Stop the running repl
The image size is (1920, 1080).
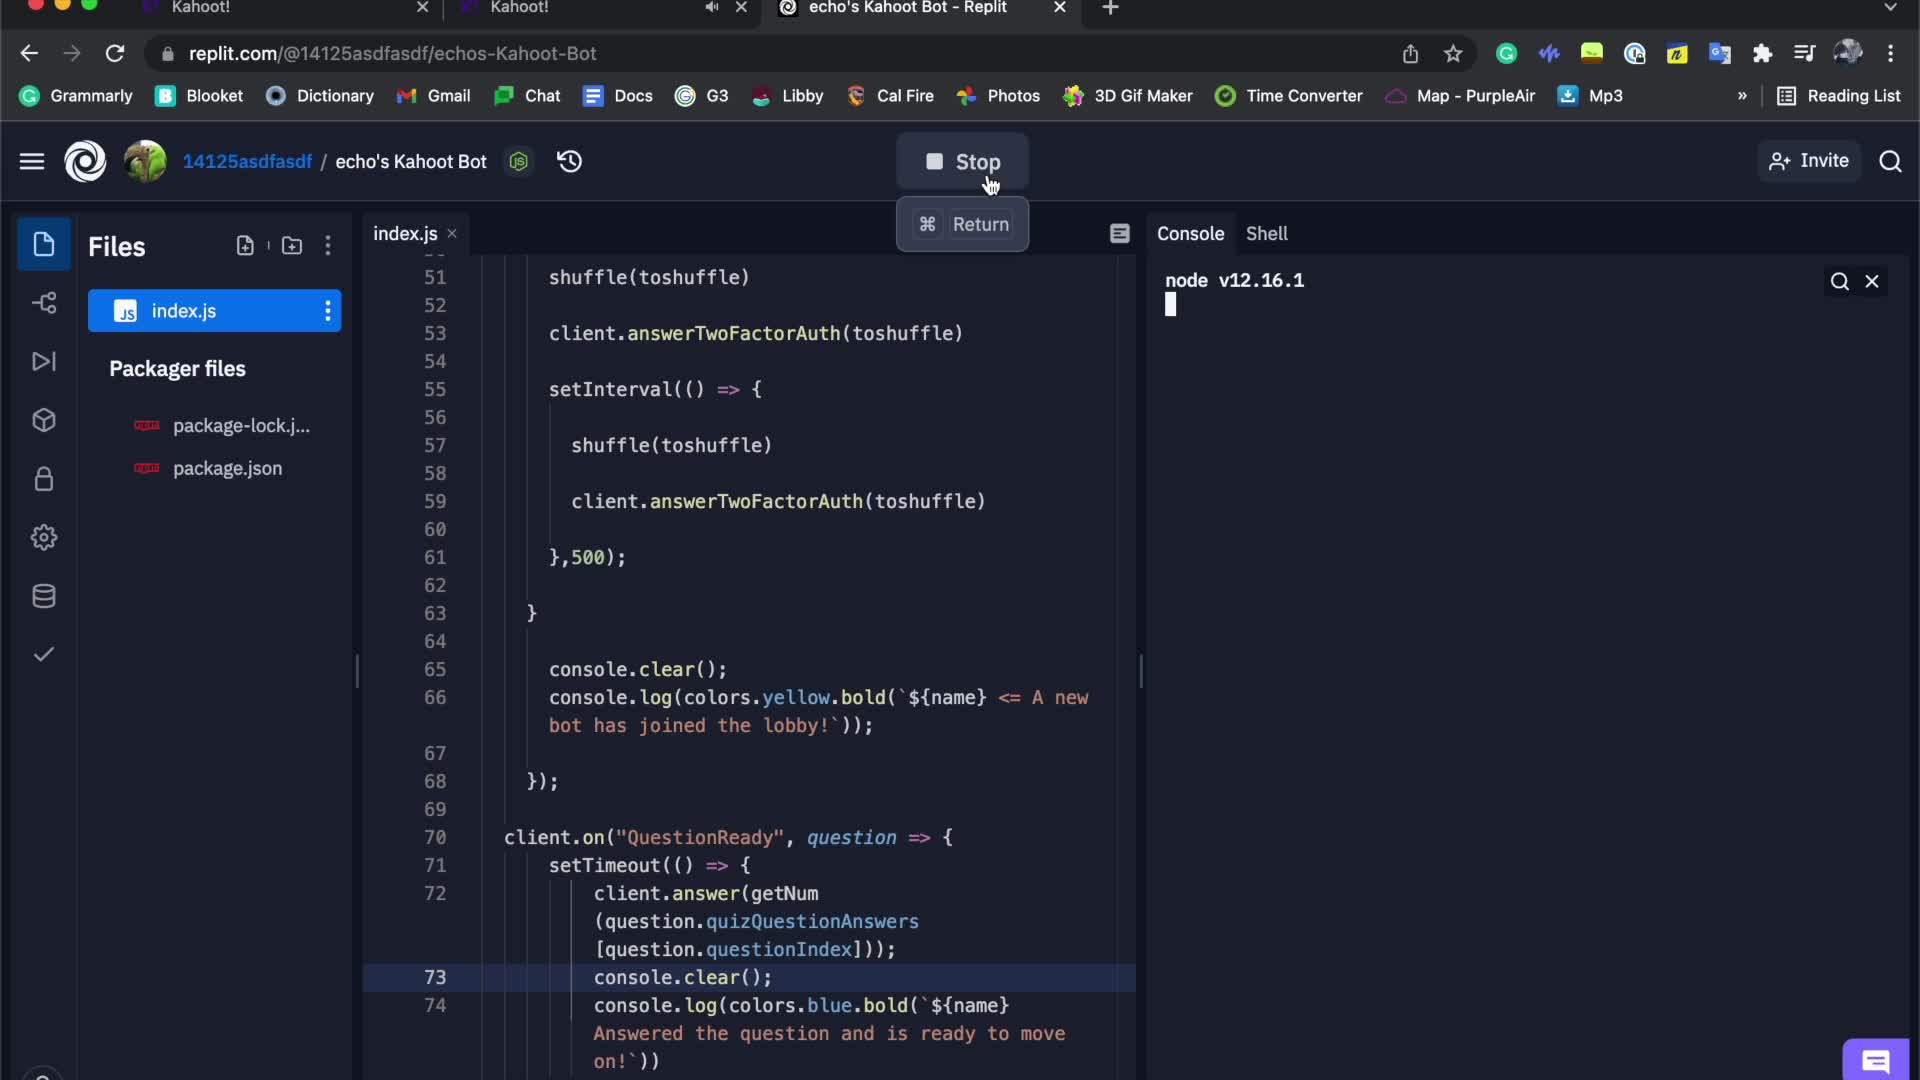[962, 161]
